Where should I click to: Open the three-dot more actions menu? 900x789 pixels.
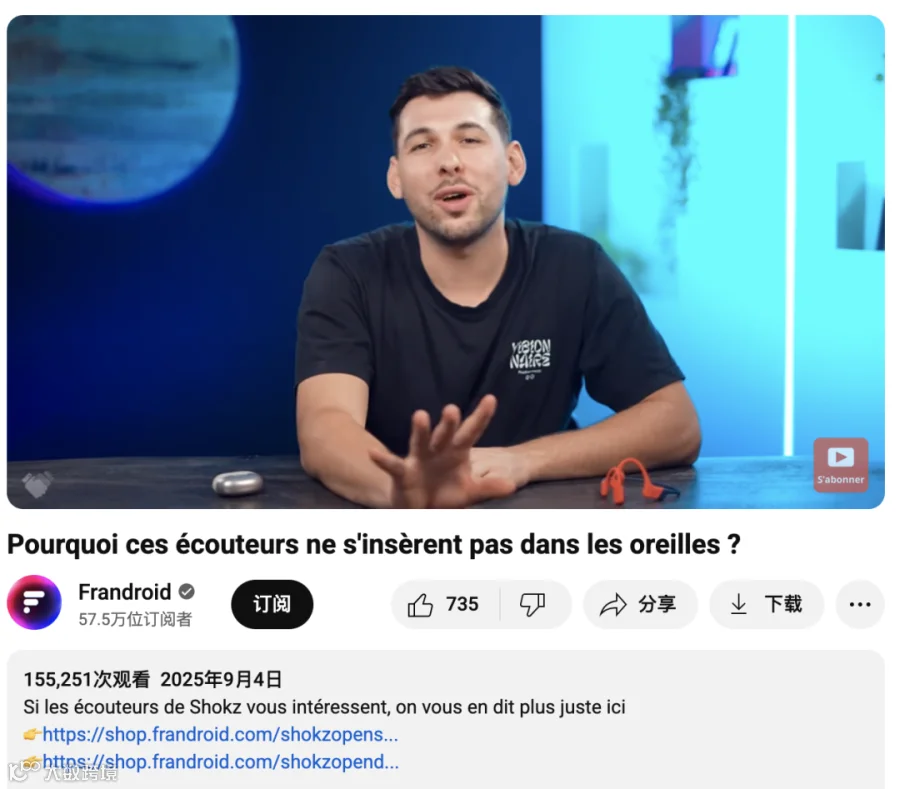860,604
